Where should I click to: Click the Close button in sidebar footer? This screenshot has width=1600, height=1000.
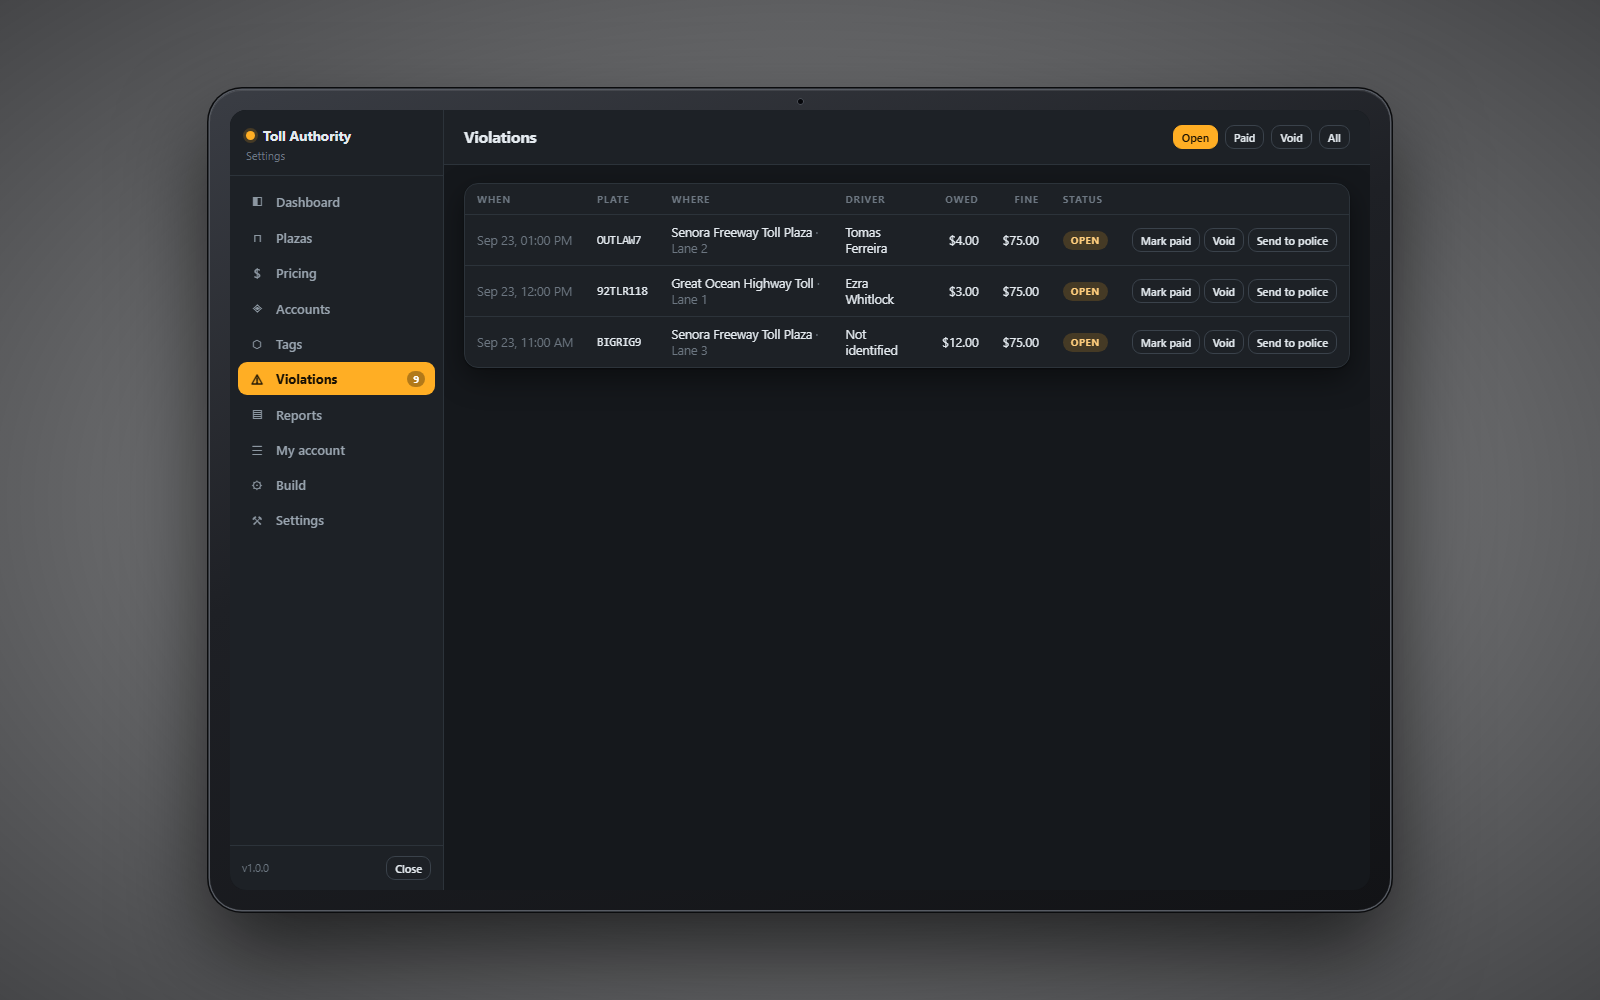[x=408, y=869]
